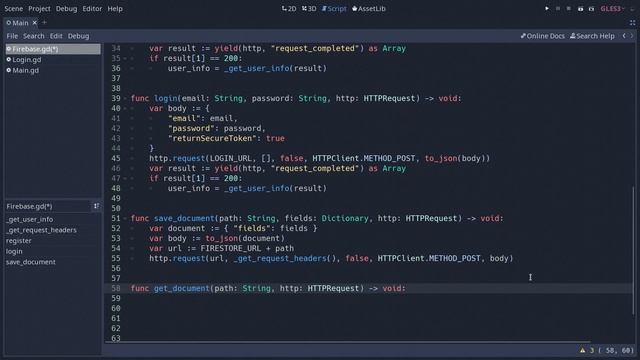Jump to login method in outline

click(14, 251)
